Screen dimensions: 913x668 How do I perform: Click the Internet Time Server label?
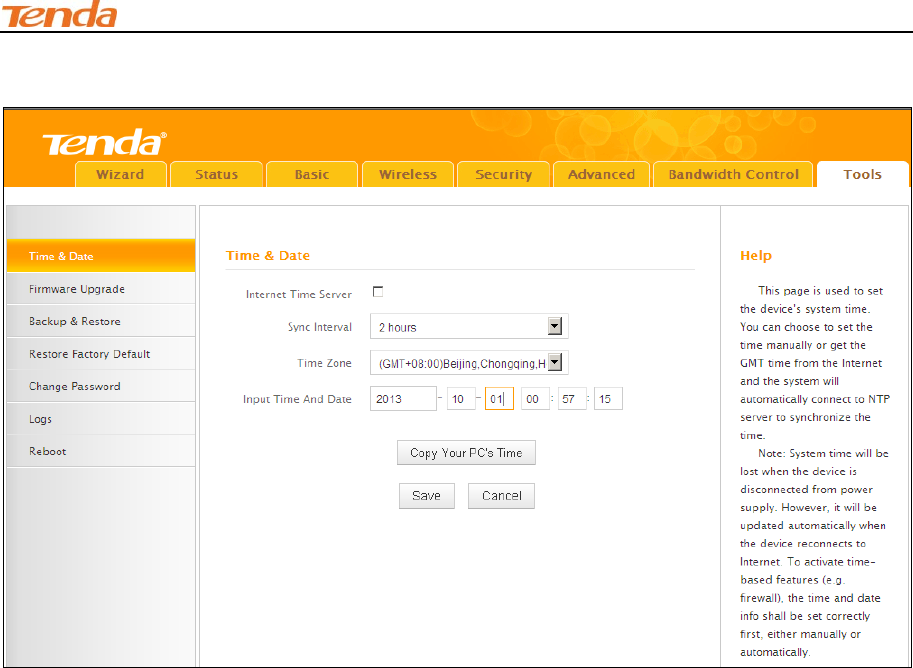299,294
